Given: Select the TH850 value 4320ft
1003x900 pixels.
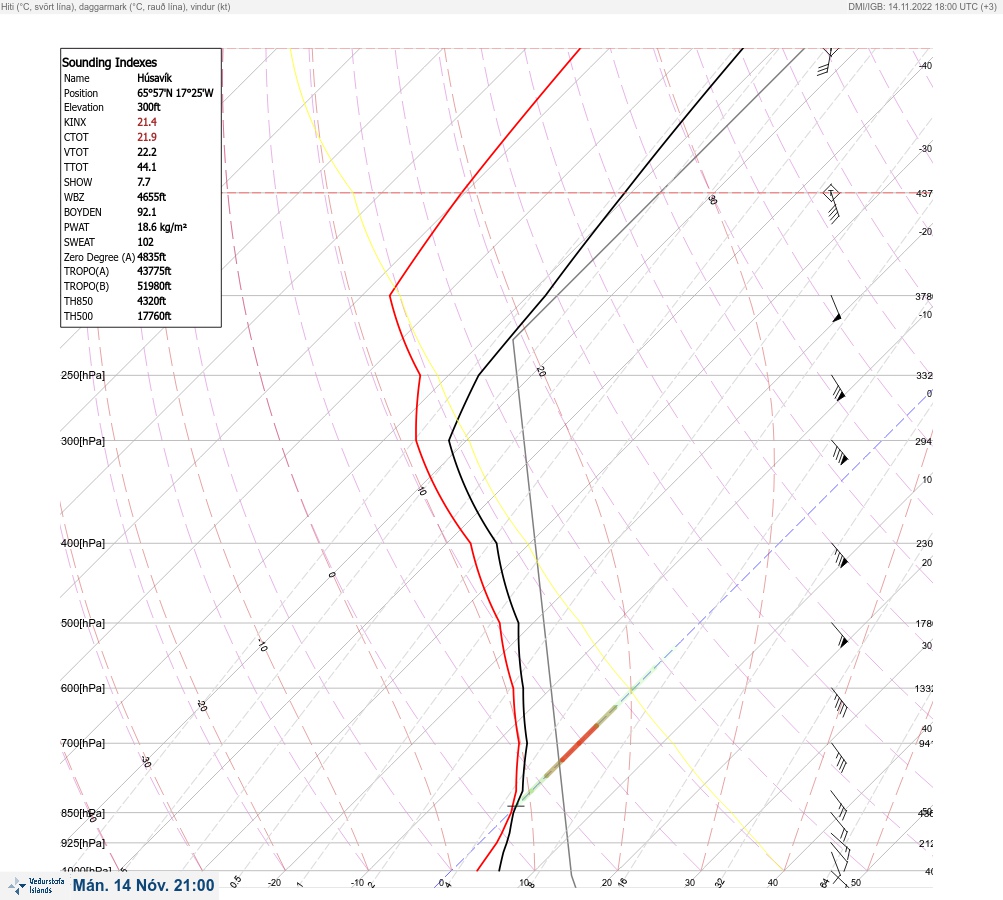Looking at the screenshot, I should [152, 301].
